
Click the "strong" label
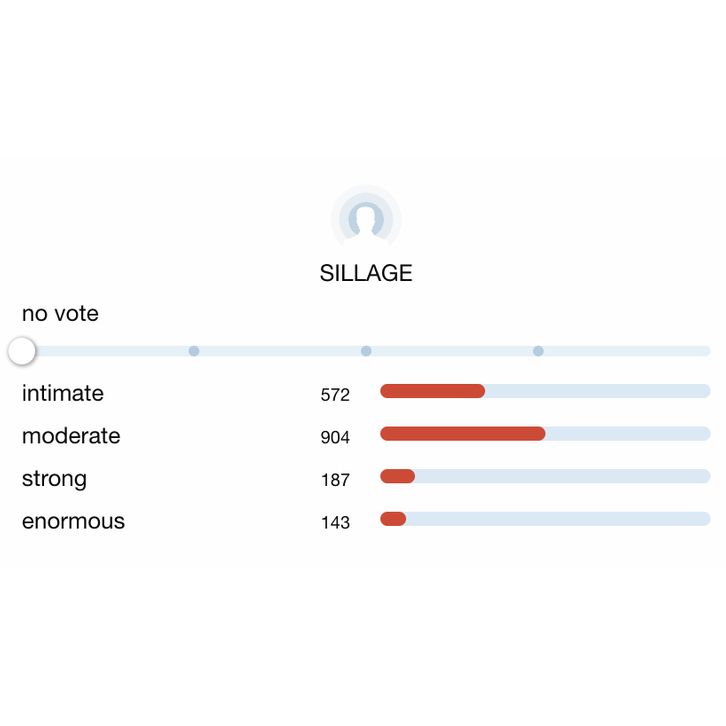54,478
